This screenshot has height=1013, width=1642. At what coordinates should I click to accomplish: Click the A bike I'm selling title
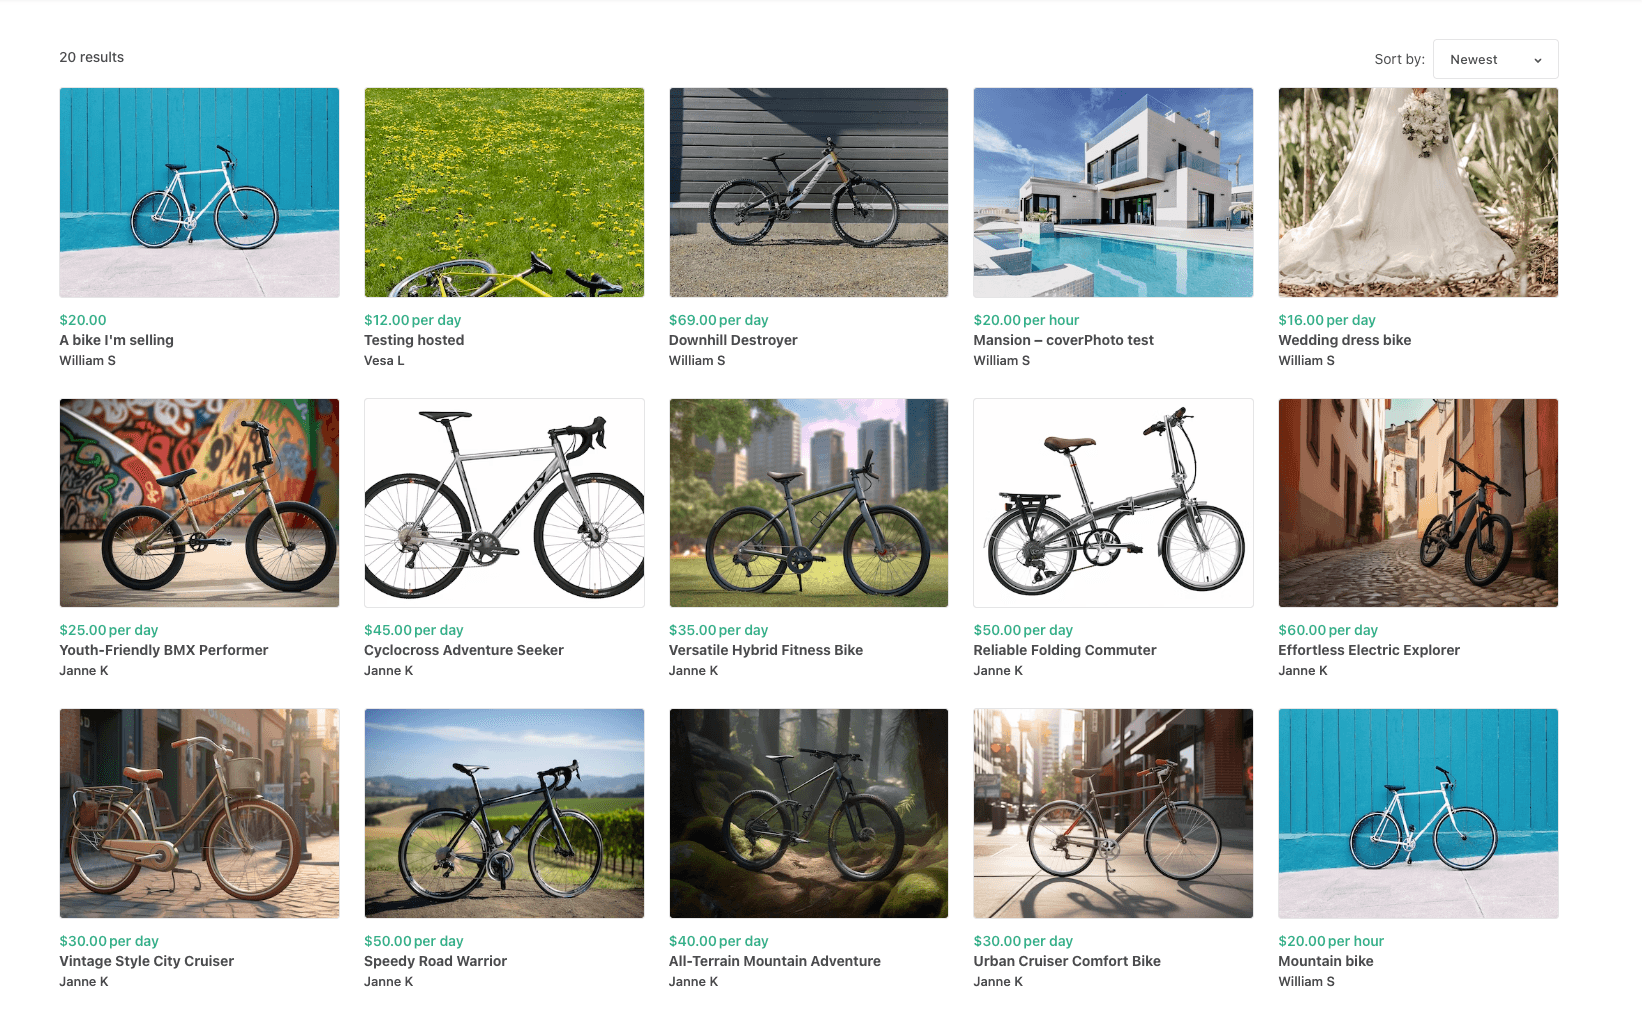(x=116, y=340)
